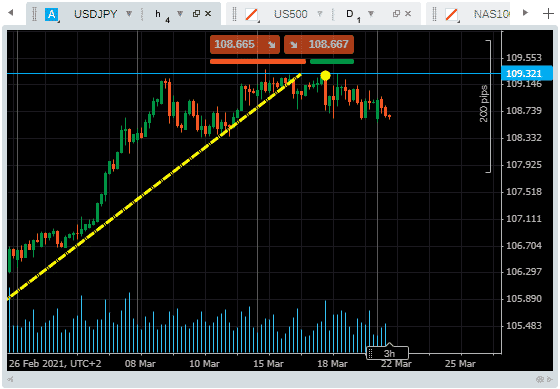560x389 pixels.
Task: Select the yellow dashed trendline
Action: tap(154, 186)
